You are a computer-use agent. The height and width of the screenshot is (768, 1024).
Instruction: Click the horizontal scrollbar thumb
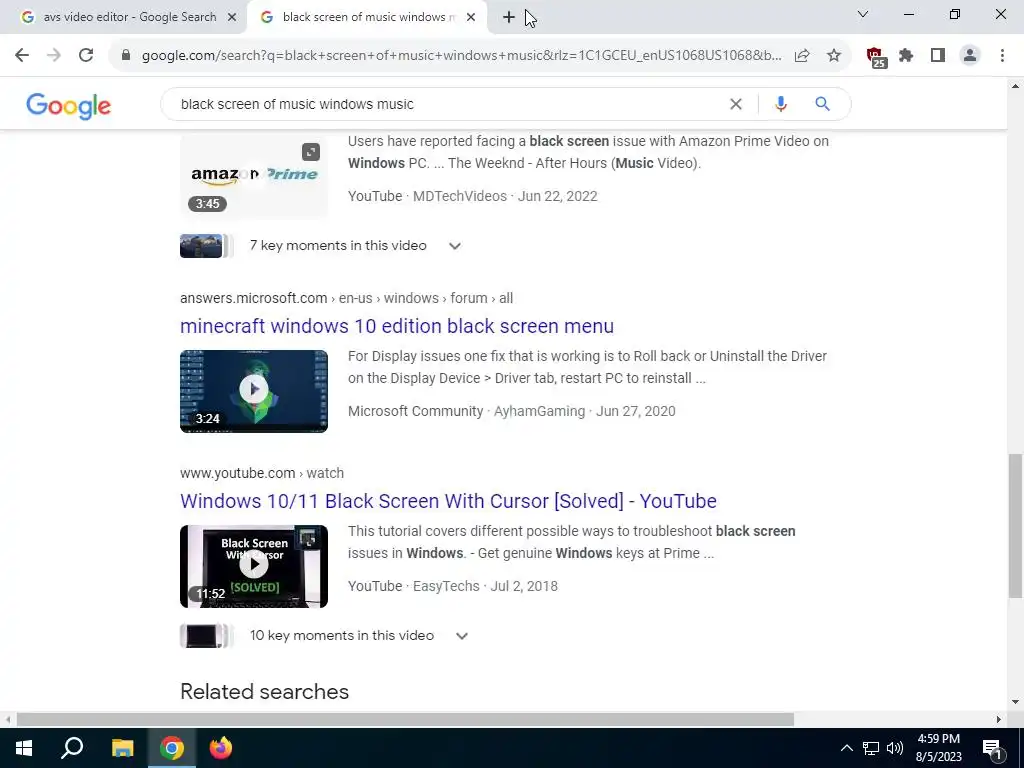pyautogui.click(x=405, y=720)
